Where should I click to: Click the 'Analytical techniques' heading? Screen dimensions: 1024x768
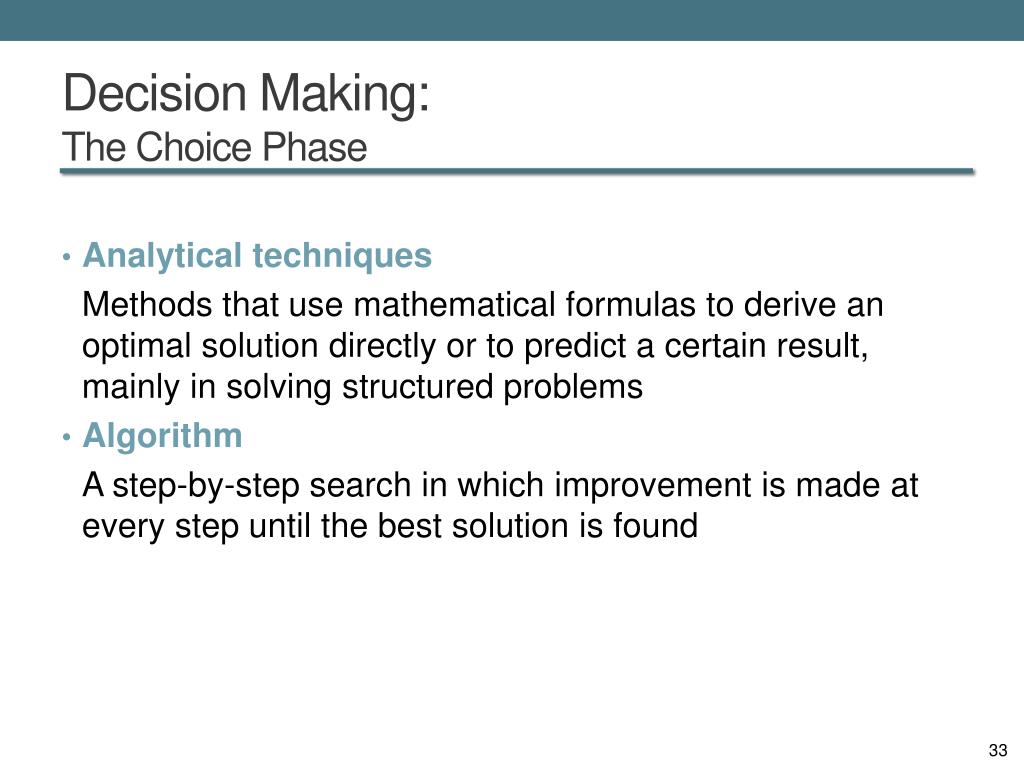click(x=257, y=255)
